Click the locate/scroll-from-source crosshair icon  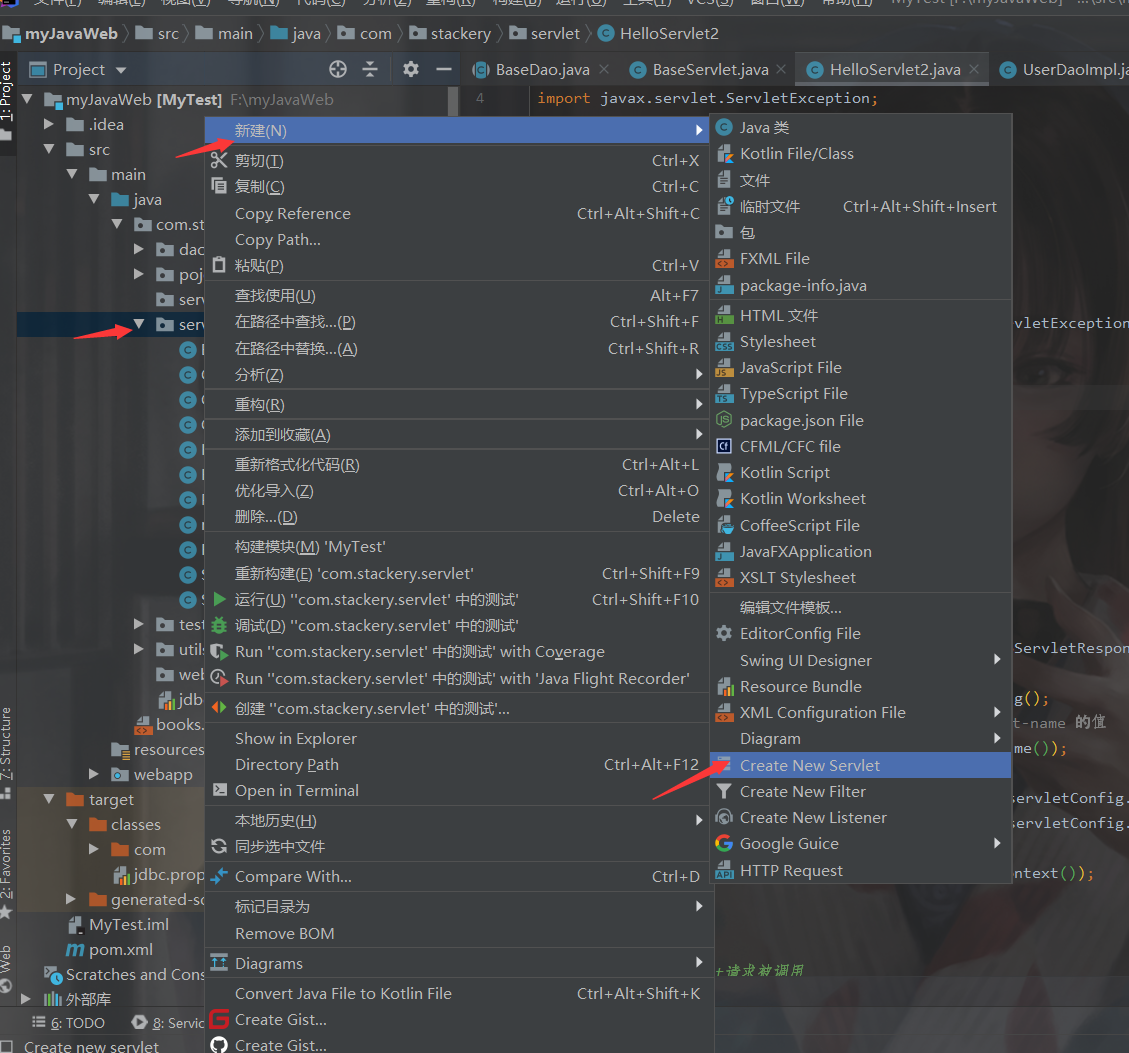tap(338, 69)
